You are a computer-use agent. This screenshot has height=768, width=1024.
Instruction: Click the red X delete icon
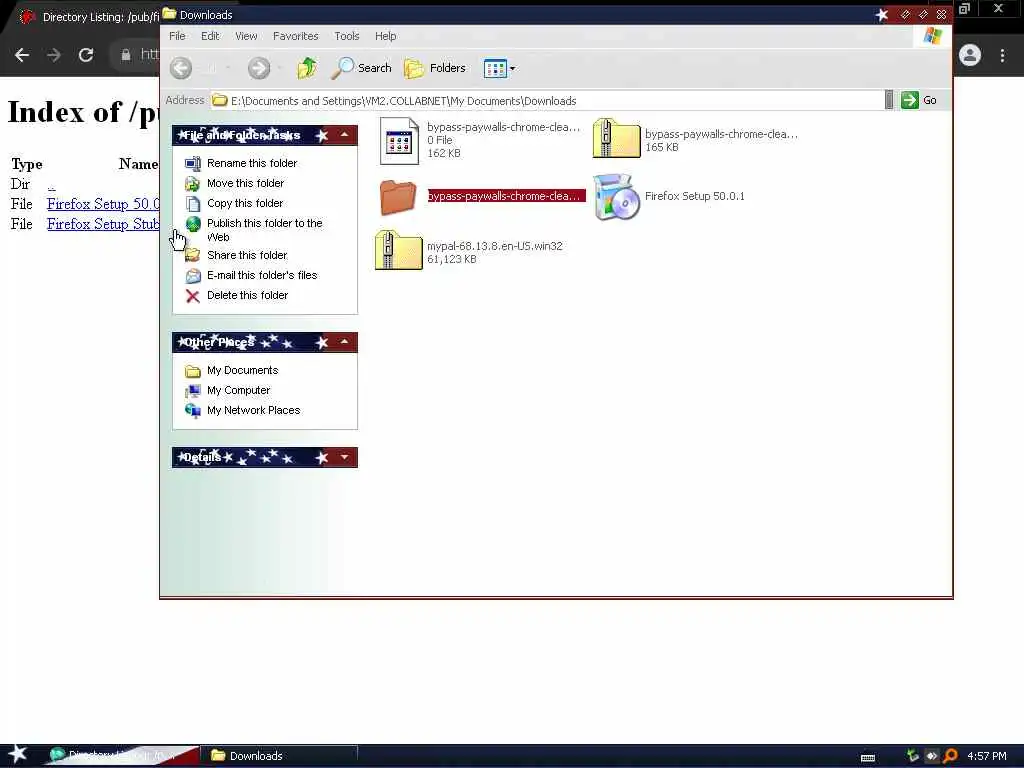click(193, 296)
